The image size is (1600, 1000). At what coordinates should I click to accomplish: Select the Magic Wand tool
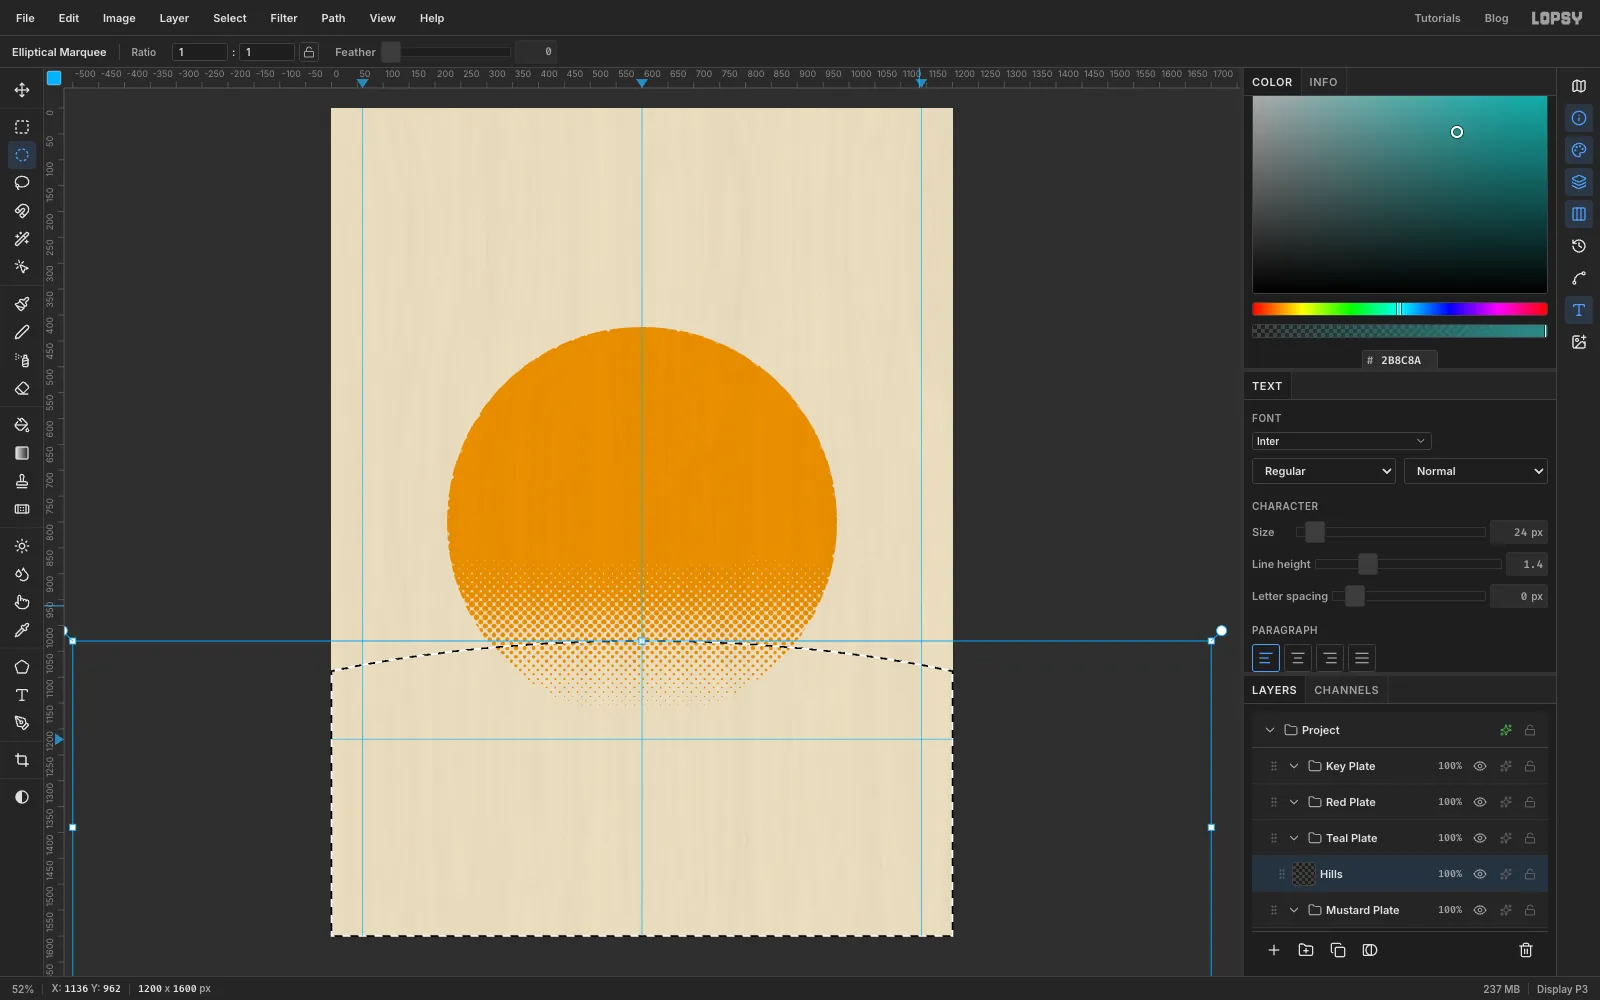22,239
